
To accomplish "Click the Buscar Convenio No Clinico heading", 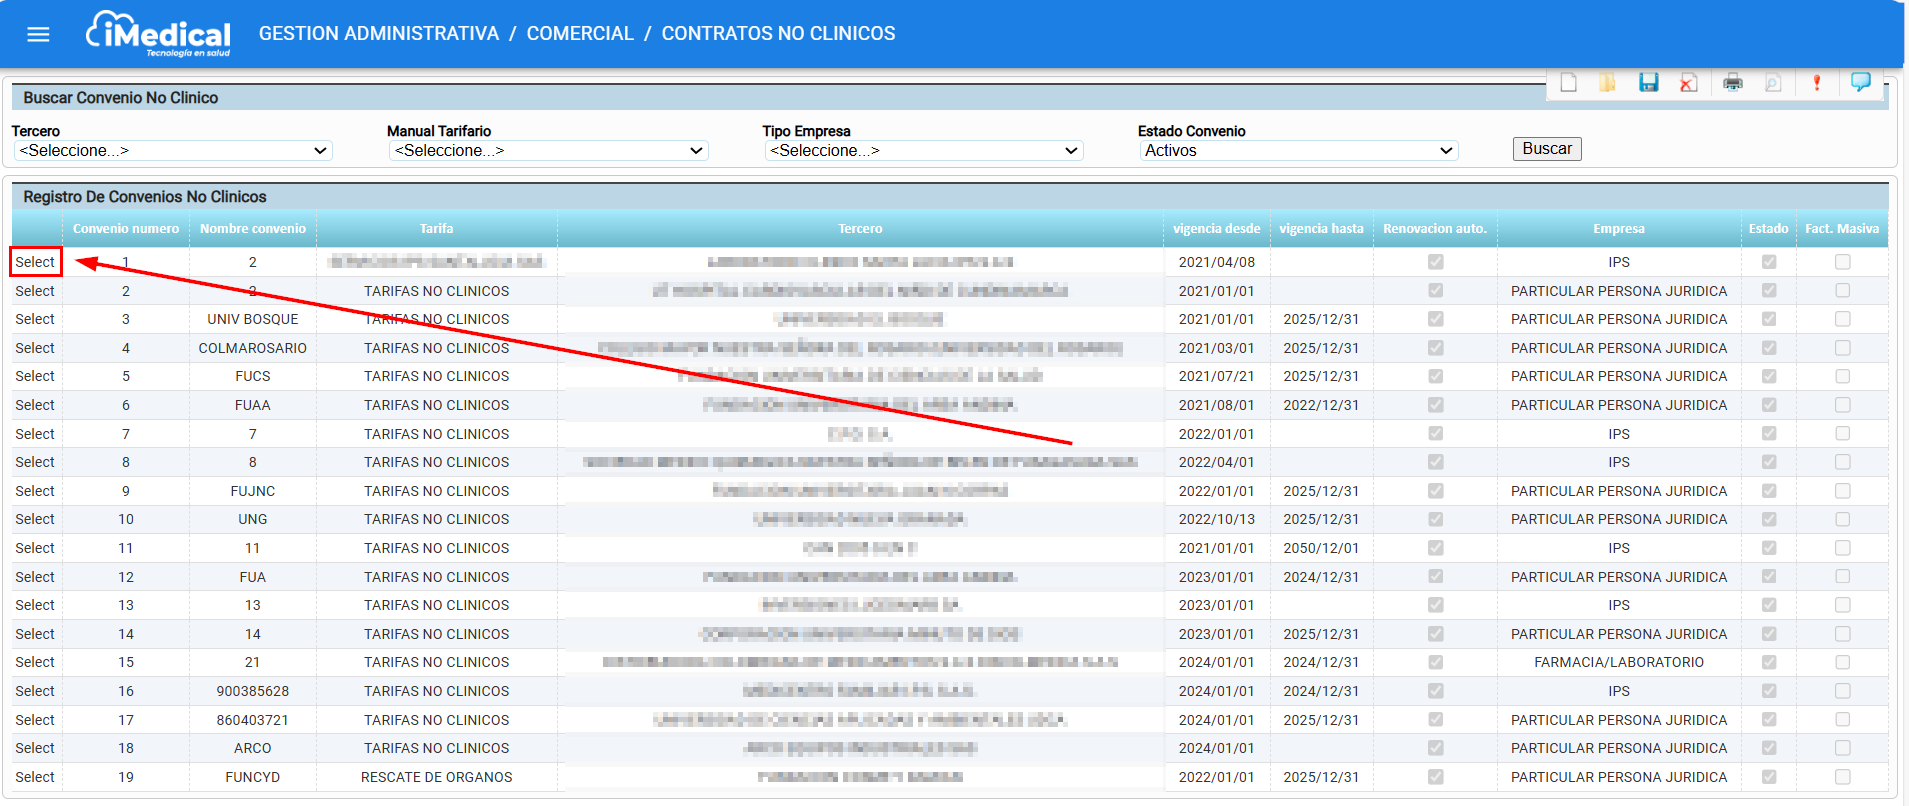I will click(x=121, y=98).
